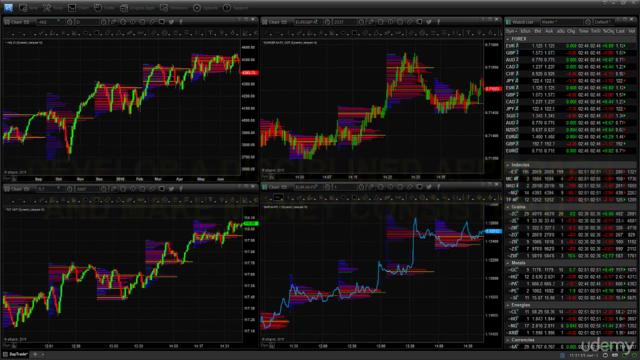Open the New menu in main toolbar

29,8
